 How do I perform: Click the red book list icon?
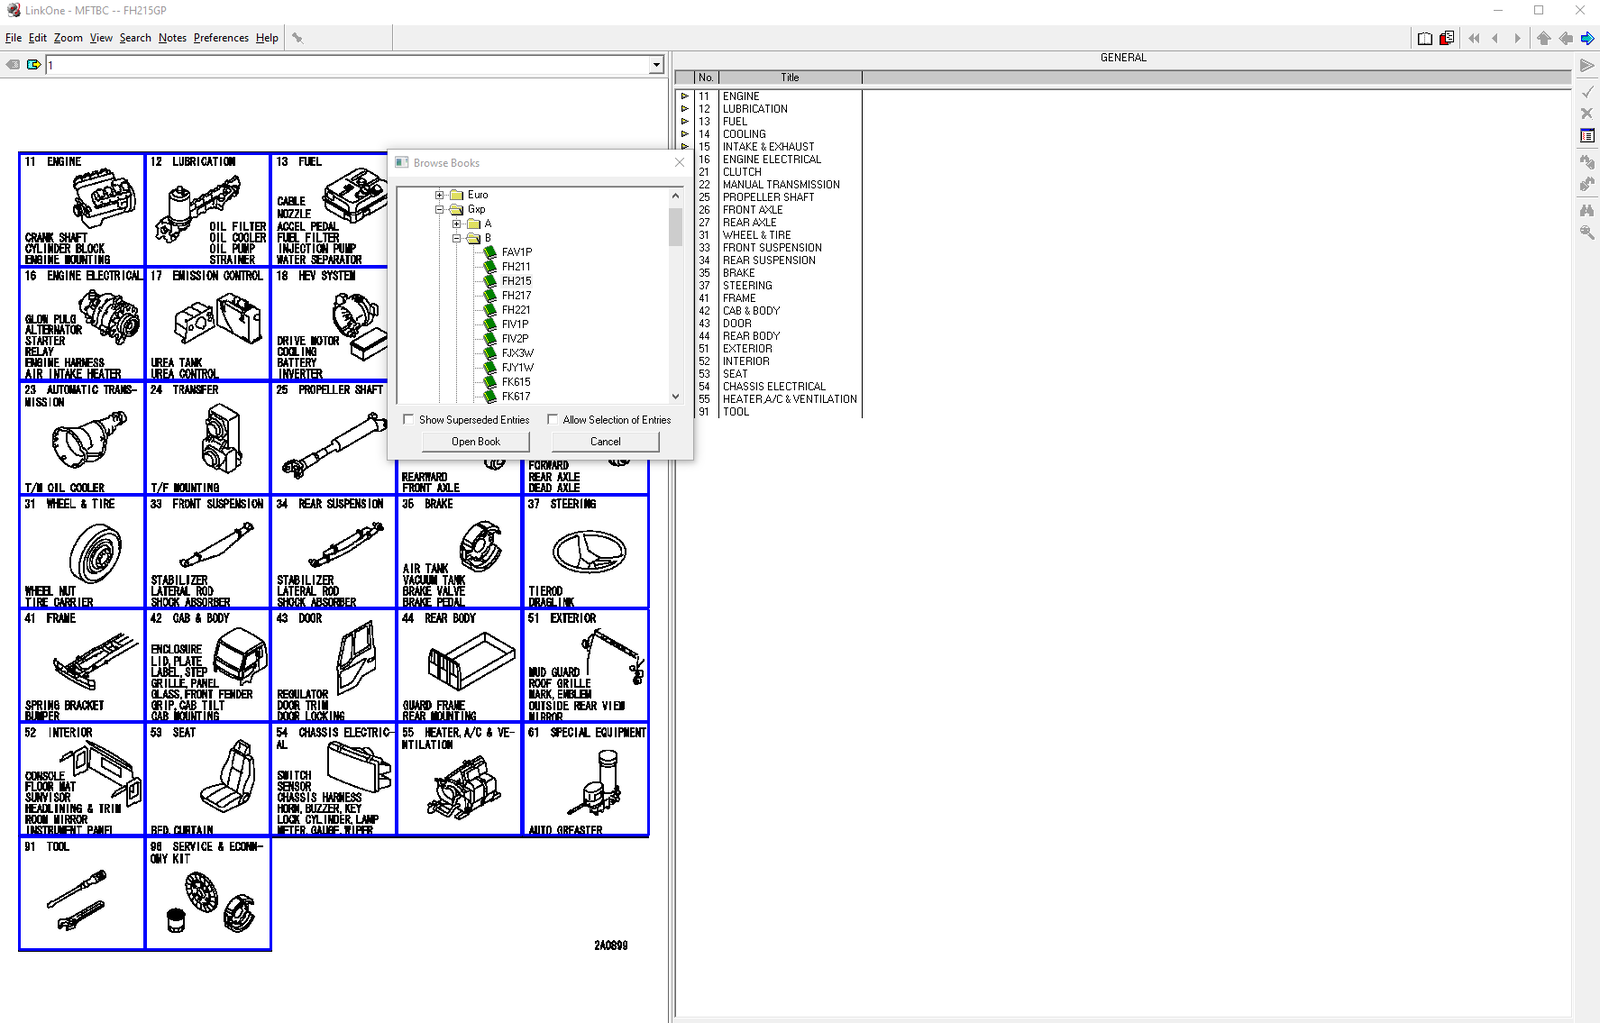1447,38
